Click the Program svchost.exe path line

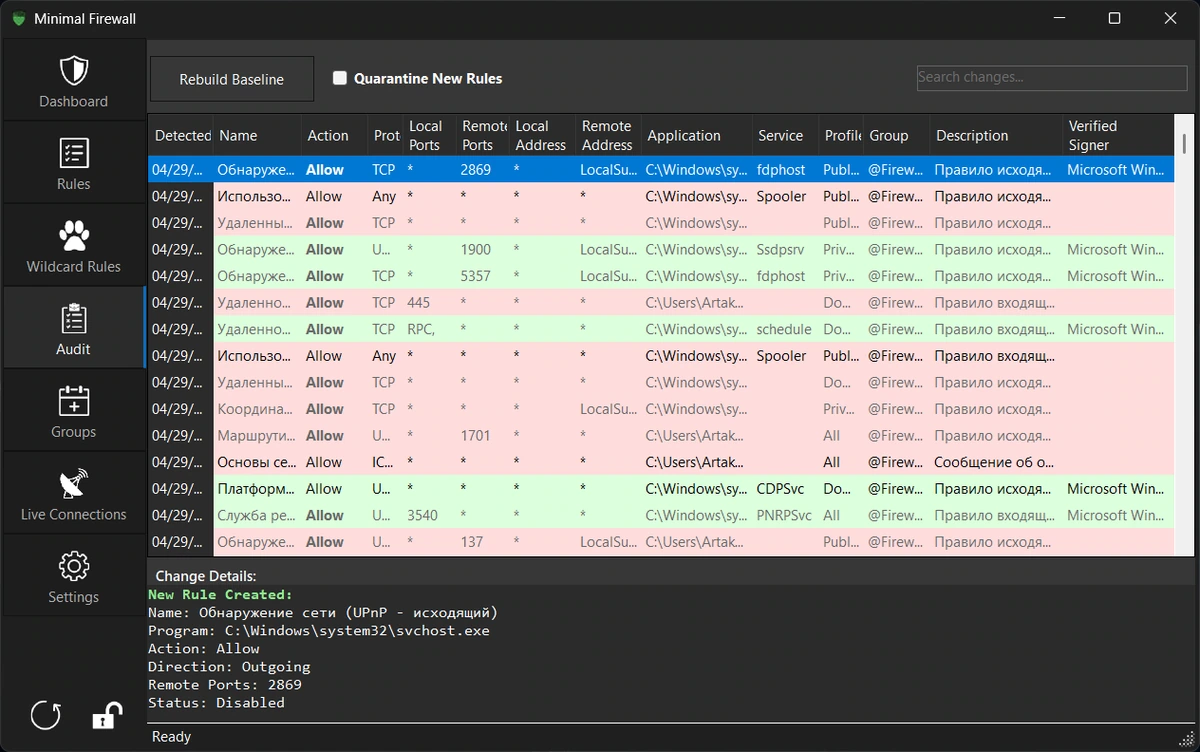click(319, 630)
